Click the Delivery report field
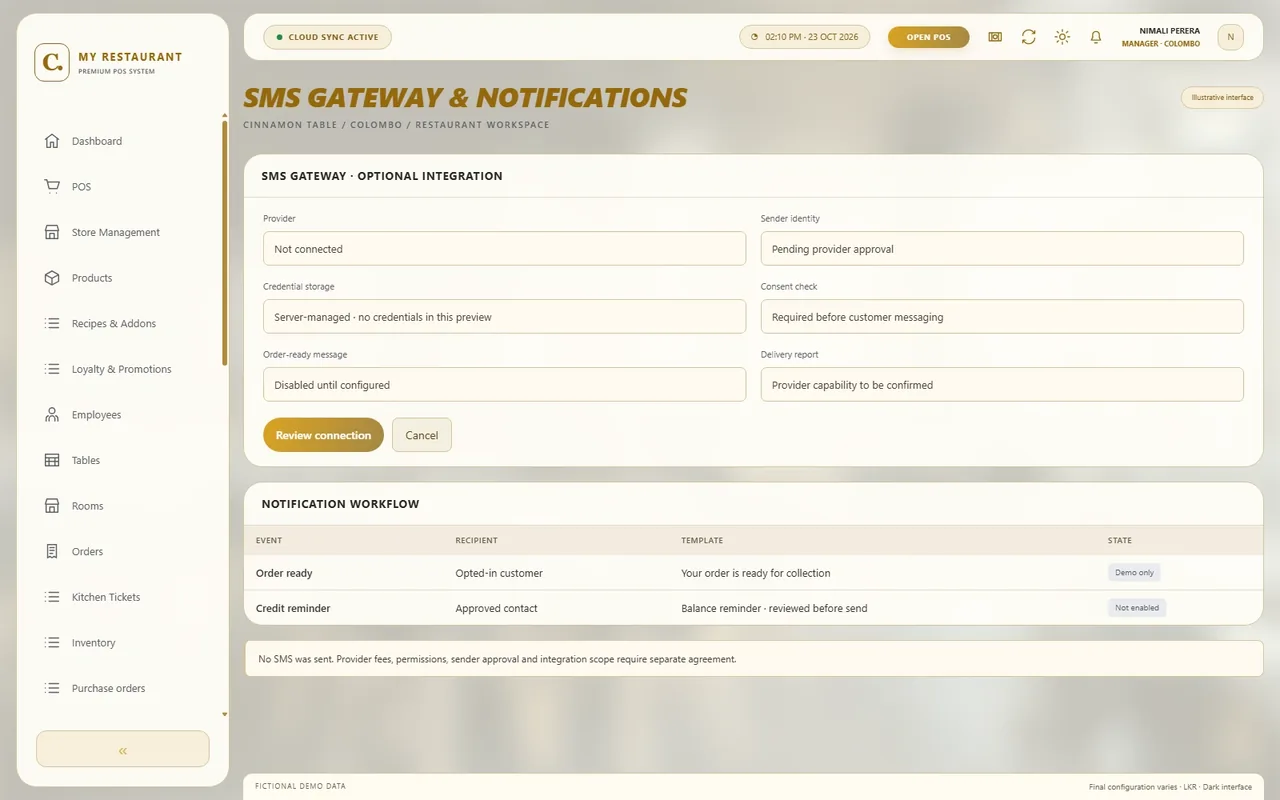Screen dimensions: 1280x800 coord(1002,385)
